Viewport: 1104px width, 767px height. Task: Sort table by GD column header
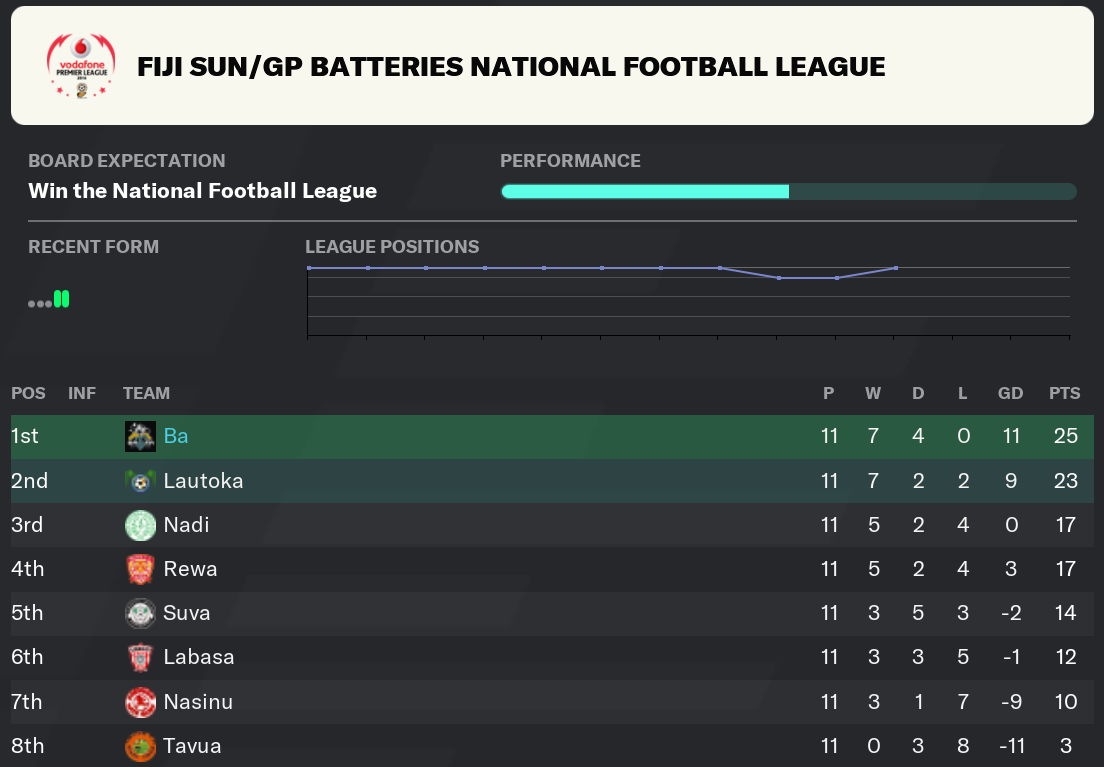coord(1010,393)
